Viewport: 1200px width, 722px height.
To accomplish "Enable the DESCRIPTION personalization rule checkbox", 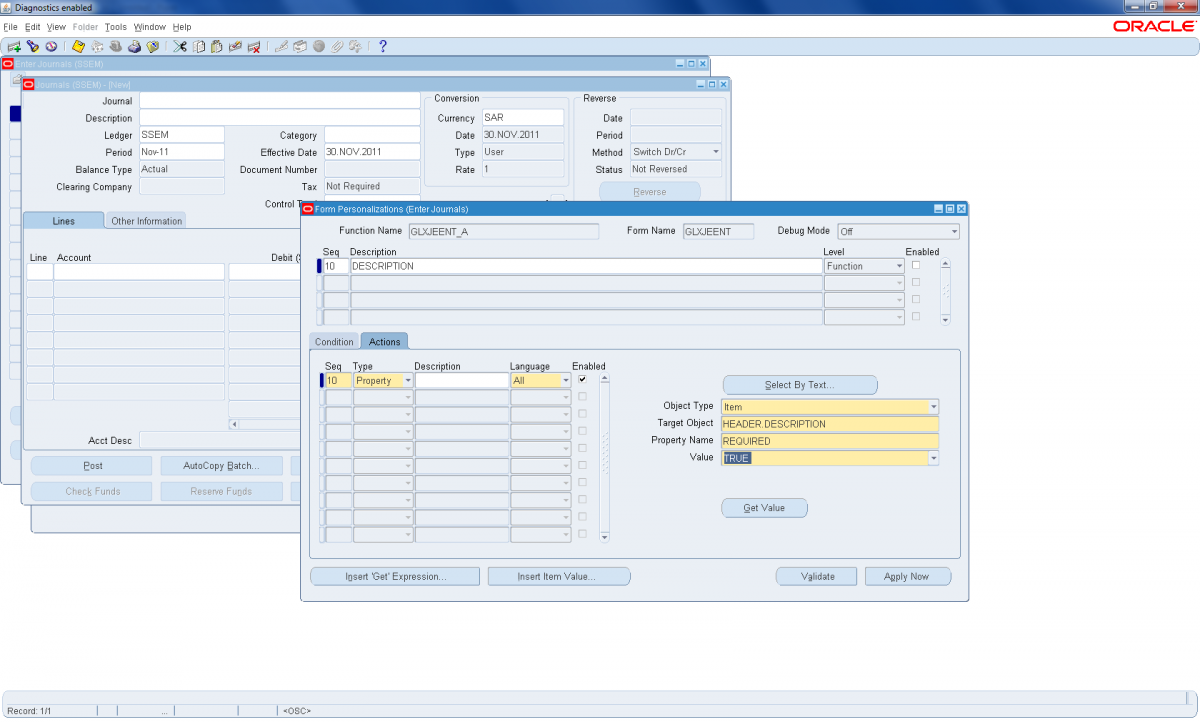I will click(x=916, y=265).
